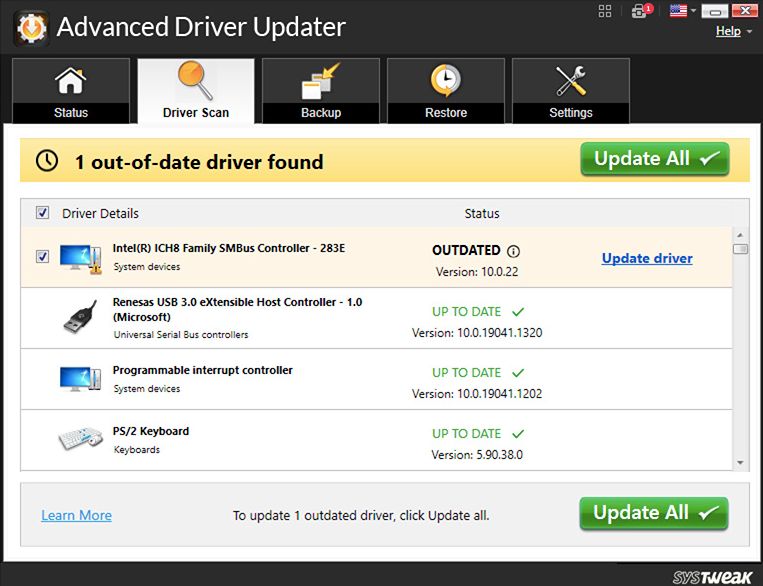Click the Status column header
This screenshot has width=763, height=586.
coord(482,214)
